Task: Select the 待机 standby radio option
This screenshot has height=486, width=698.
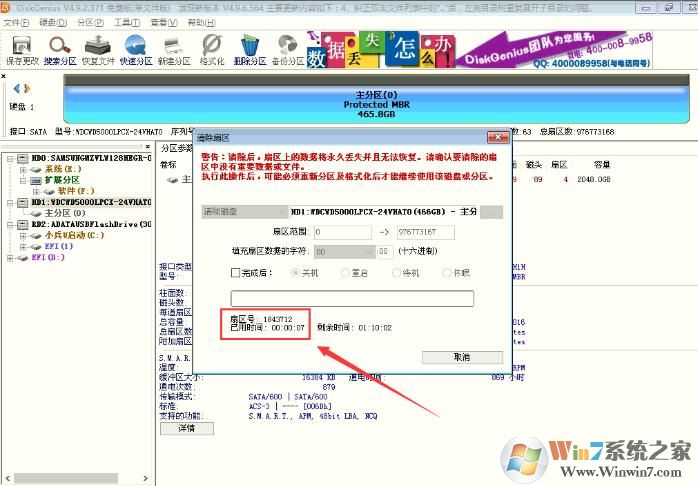Action: pos(396,273)
